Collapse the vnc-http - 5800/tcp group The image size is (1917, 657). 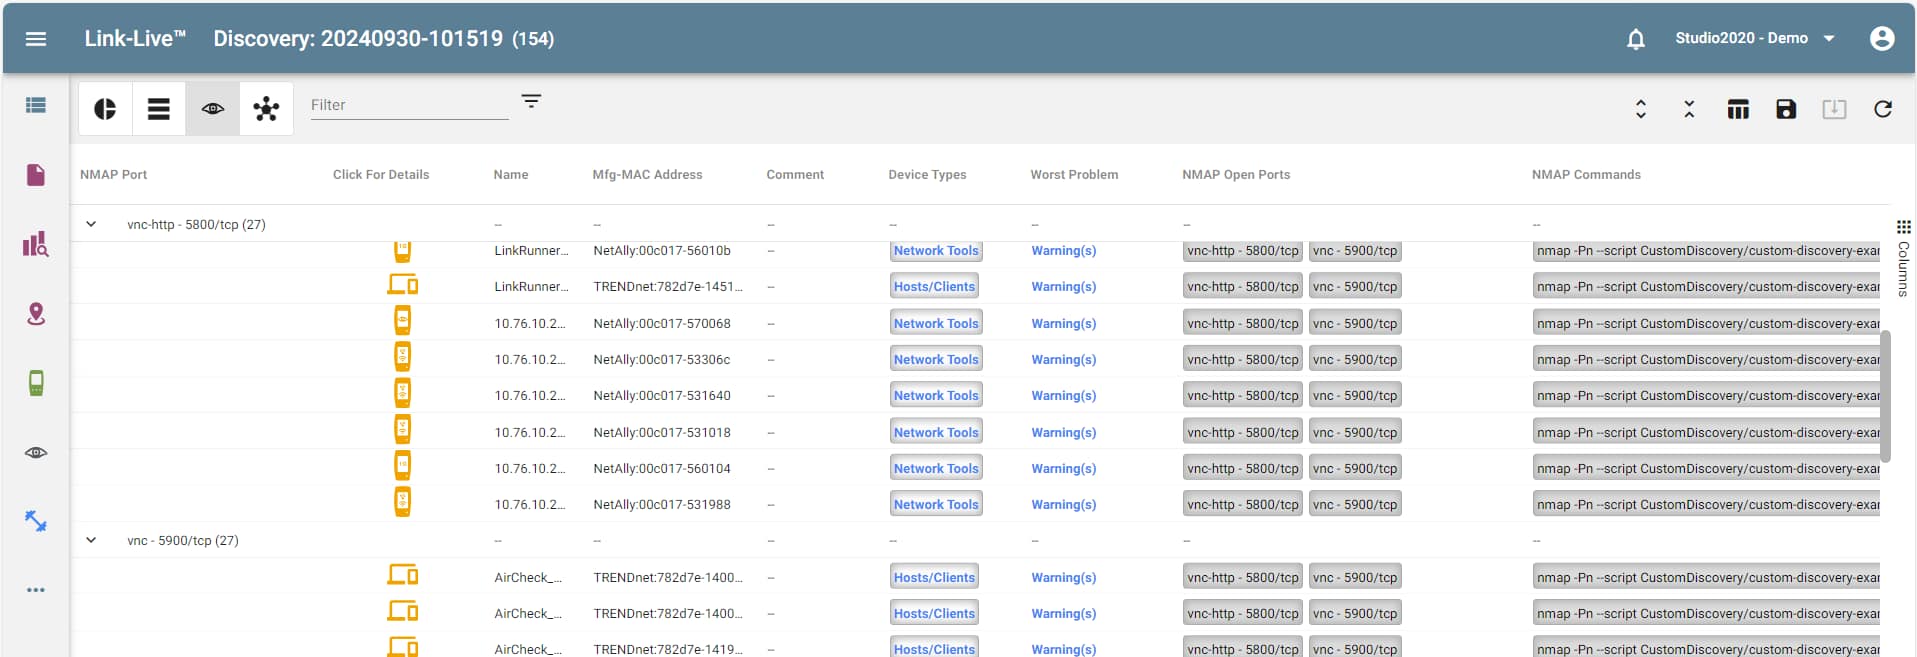point(91,224)
